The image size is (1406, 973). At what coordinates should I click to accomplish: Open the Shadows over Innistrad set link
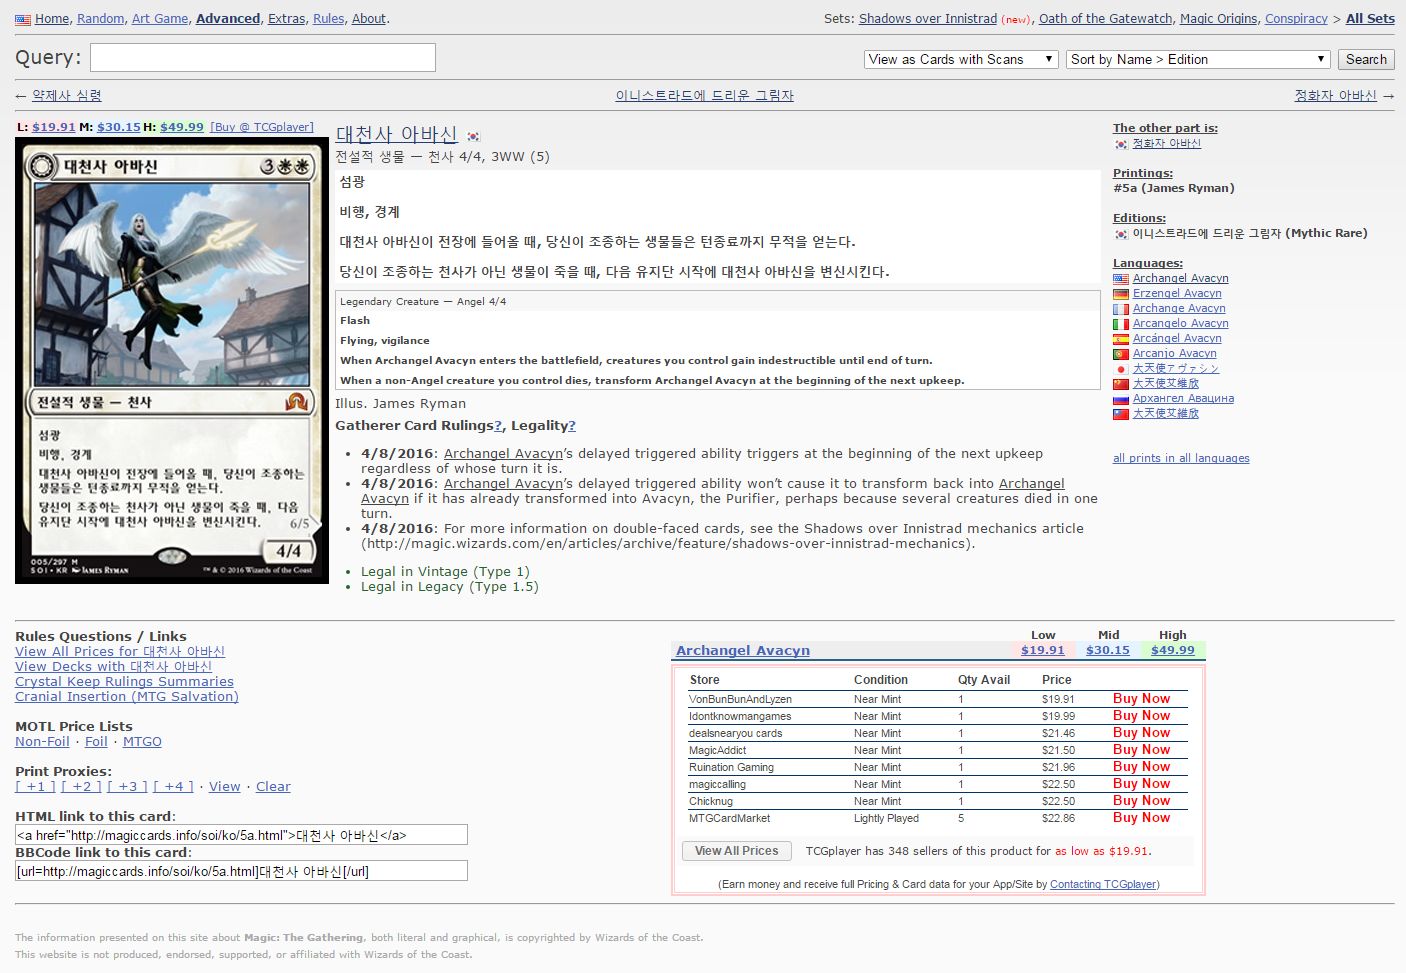tap(927, 19)
